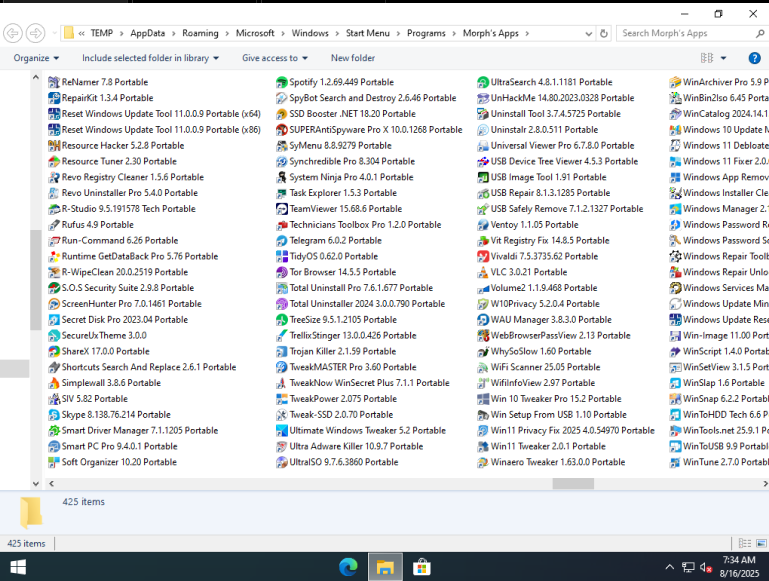Click the Revo Uninstaller Pro 5.4.0 icon
769x581 pixels.
[54, 193]
